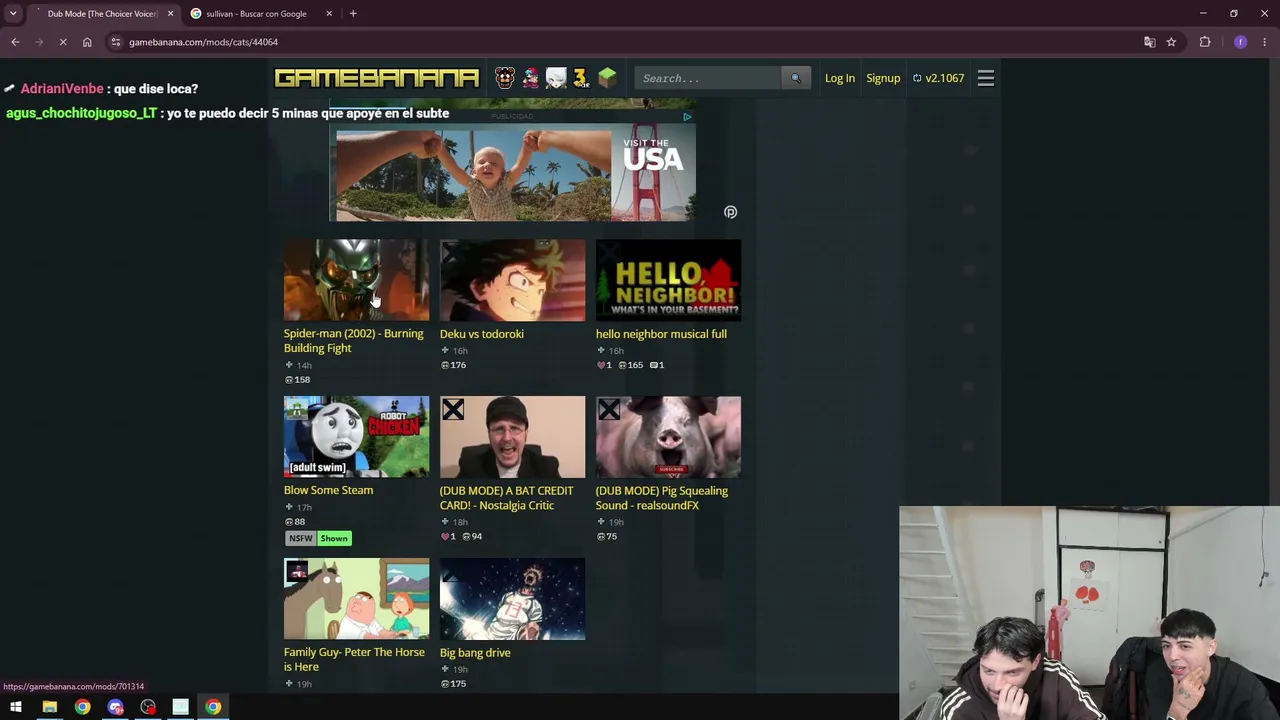Image resolution: width=1280 pixels, height=720 pixels.
Task: Open File Explorer from the taskbar
Action: point(49,708)
